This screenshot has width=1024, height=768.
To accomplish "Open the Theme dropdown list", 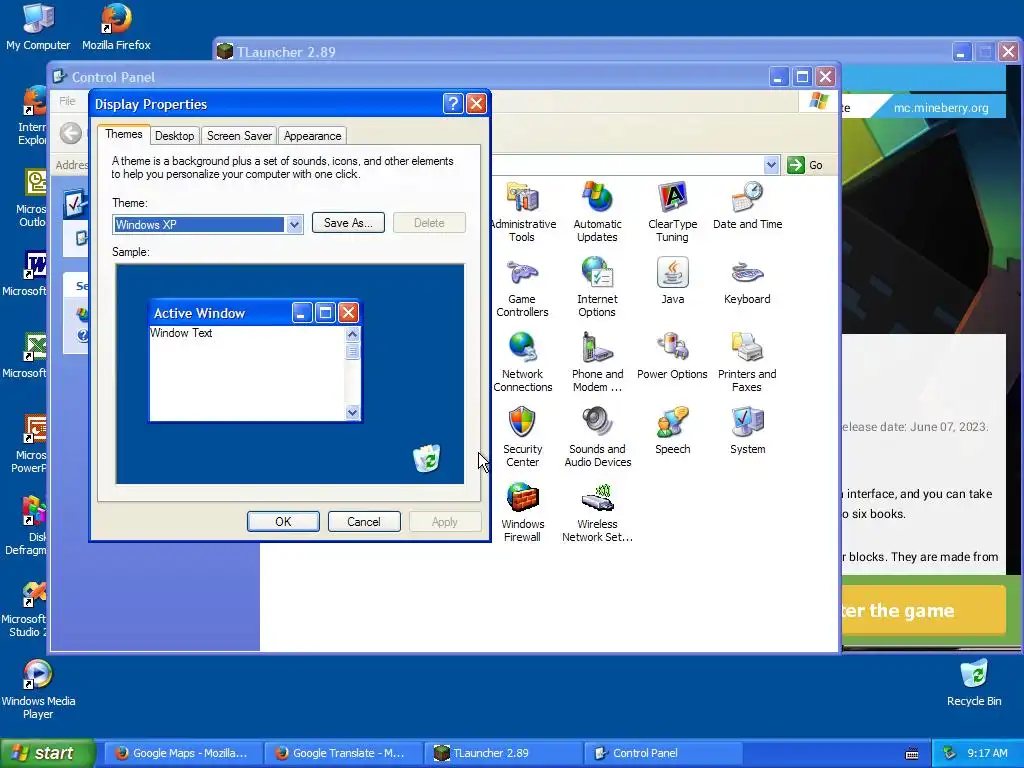I will (x=294, y=225).
